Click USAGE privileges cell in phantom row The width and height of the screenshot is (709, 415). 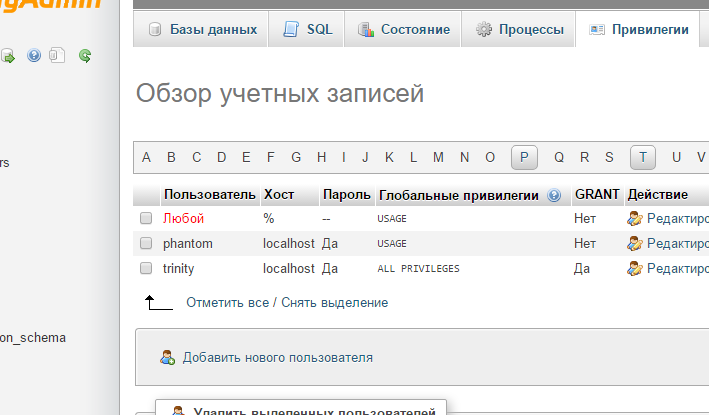(x=392, y=244)
